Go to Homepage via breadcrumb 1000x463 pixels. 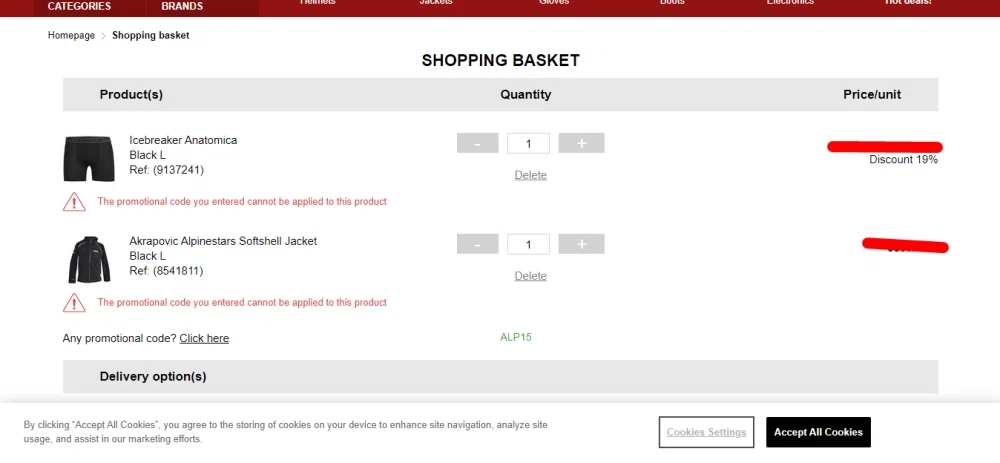pos(71,36)
